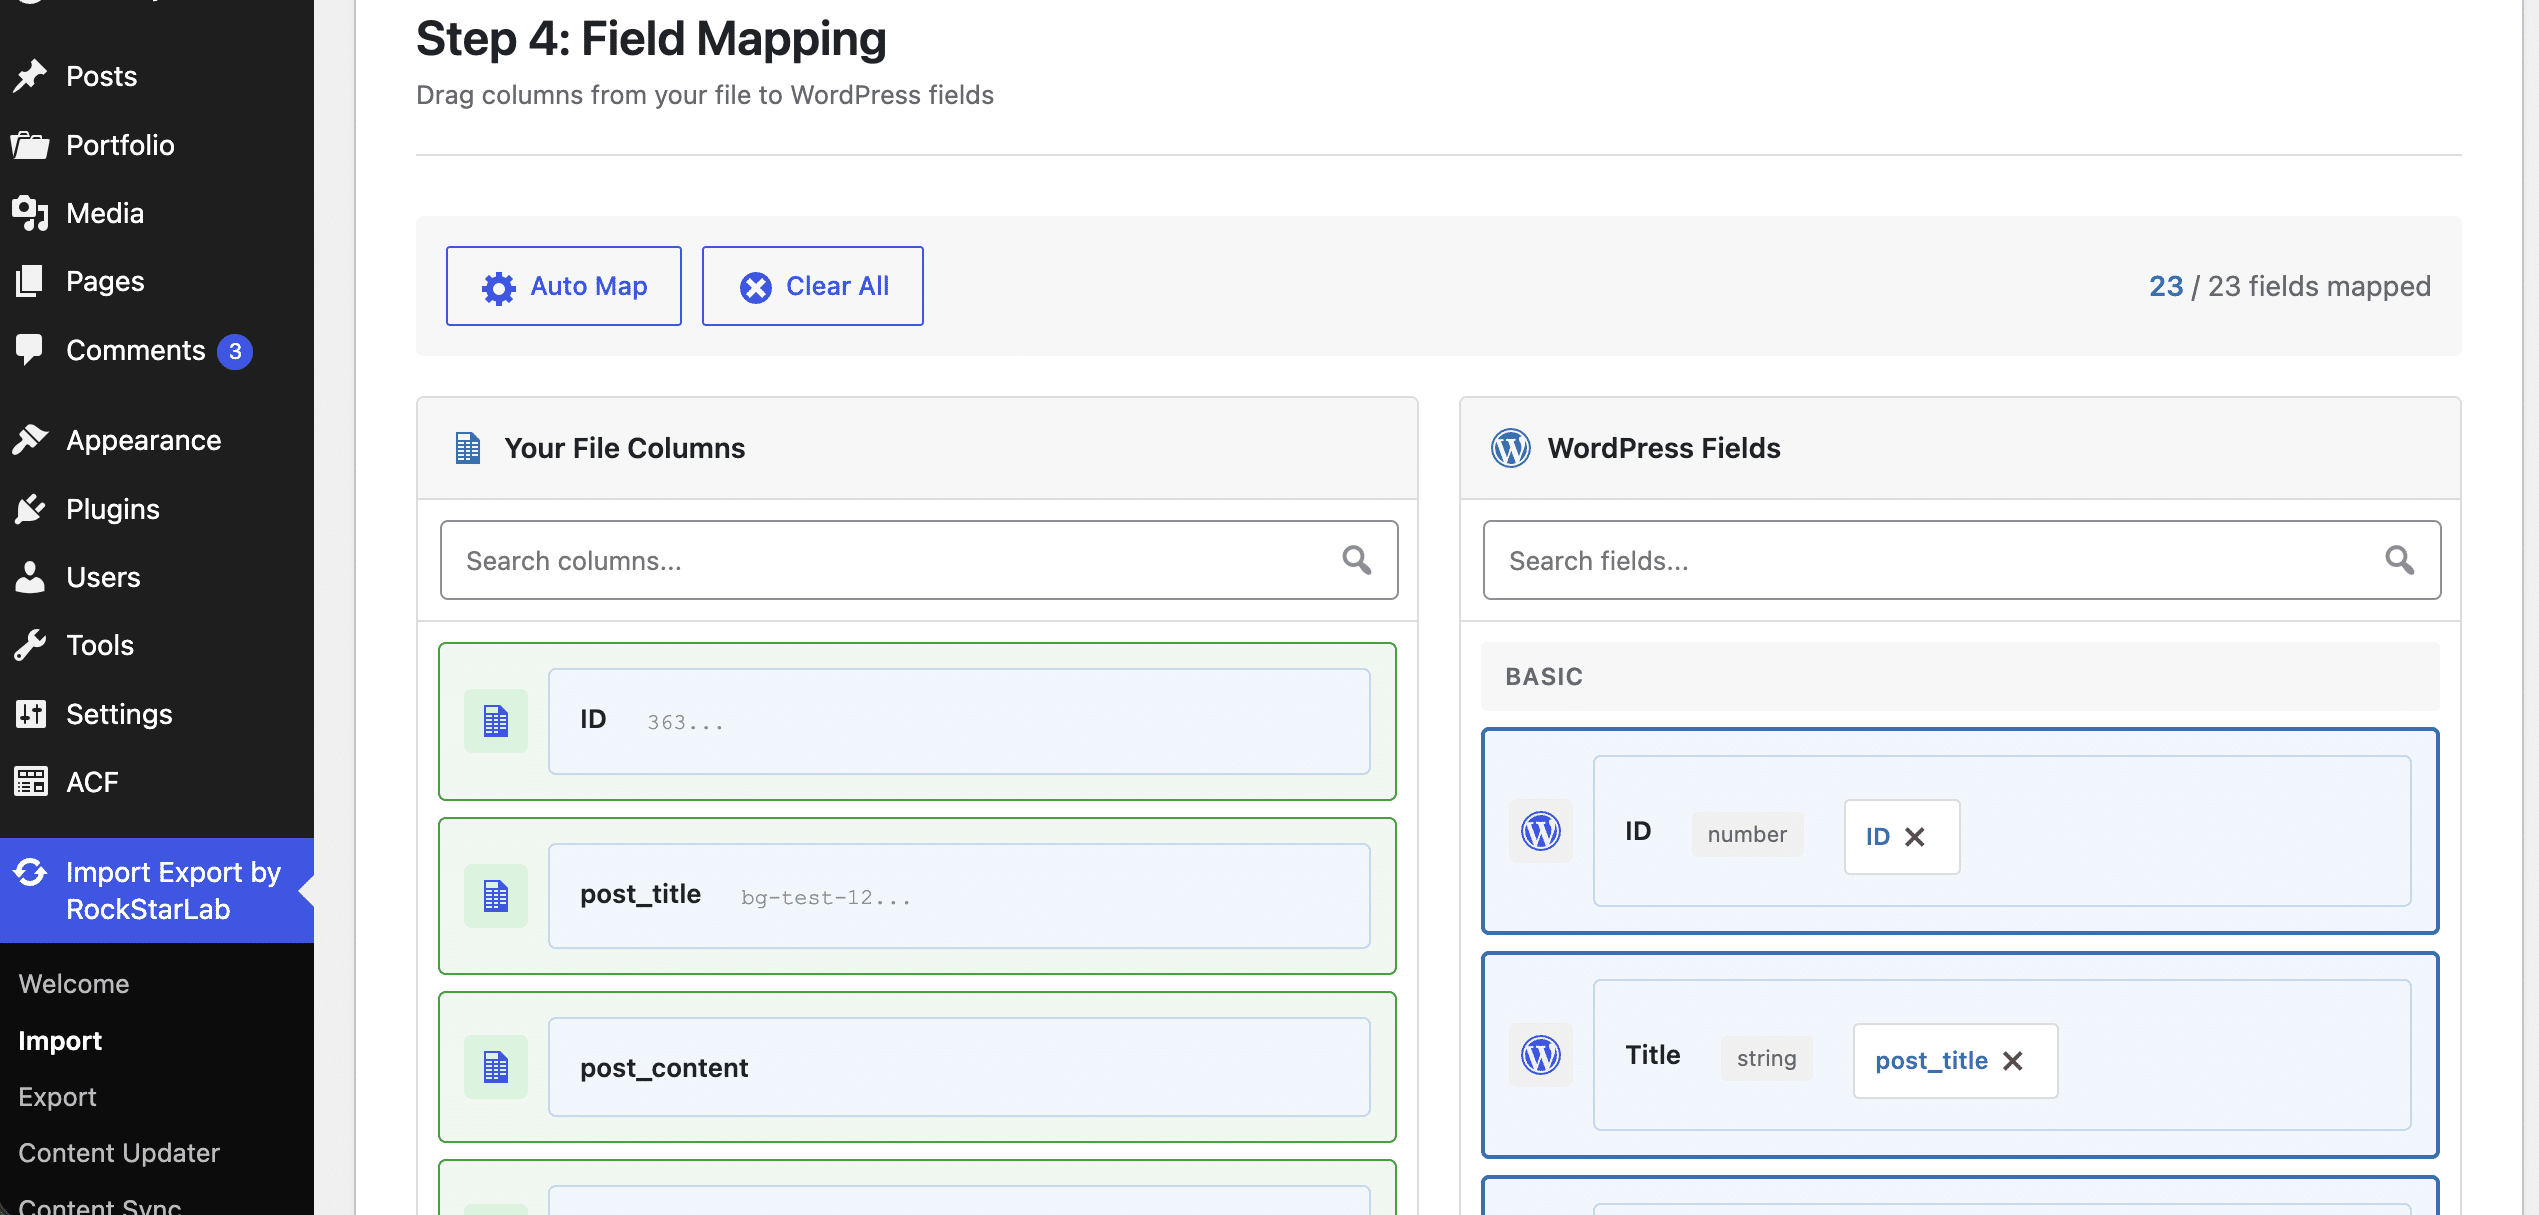Viewport: 2539px width, 1215px height.
Task: Click the Posts pin icon in sidebar
Action: [30, 76]
